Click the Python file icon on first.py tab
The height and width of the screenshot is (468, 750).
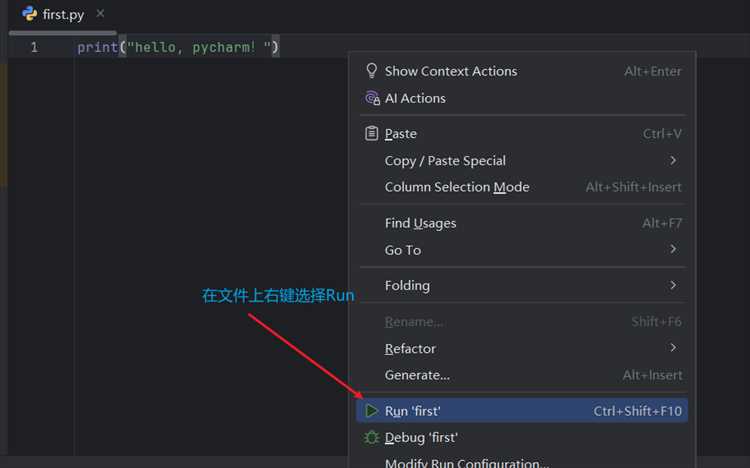(x=30, y=14)
